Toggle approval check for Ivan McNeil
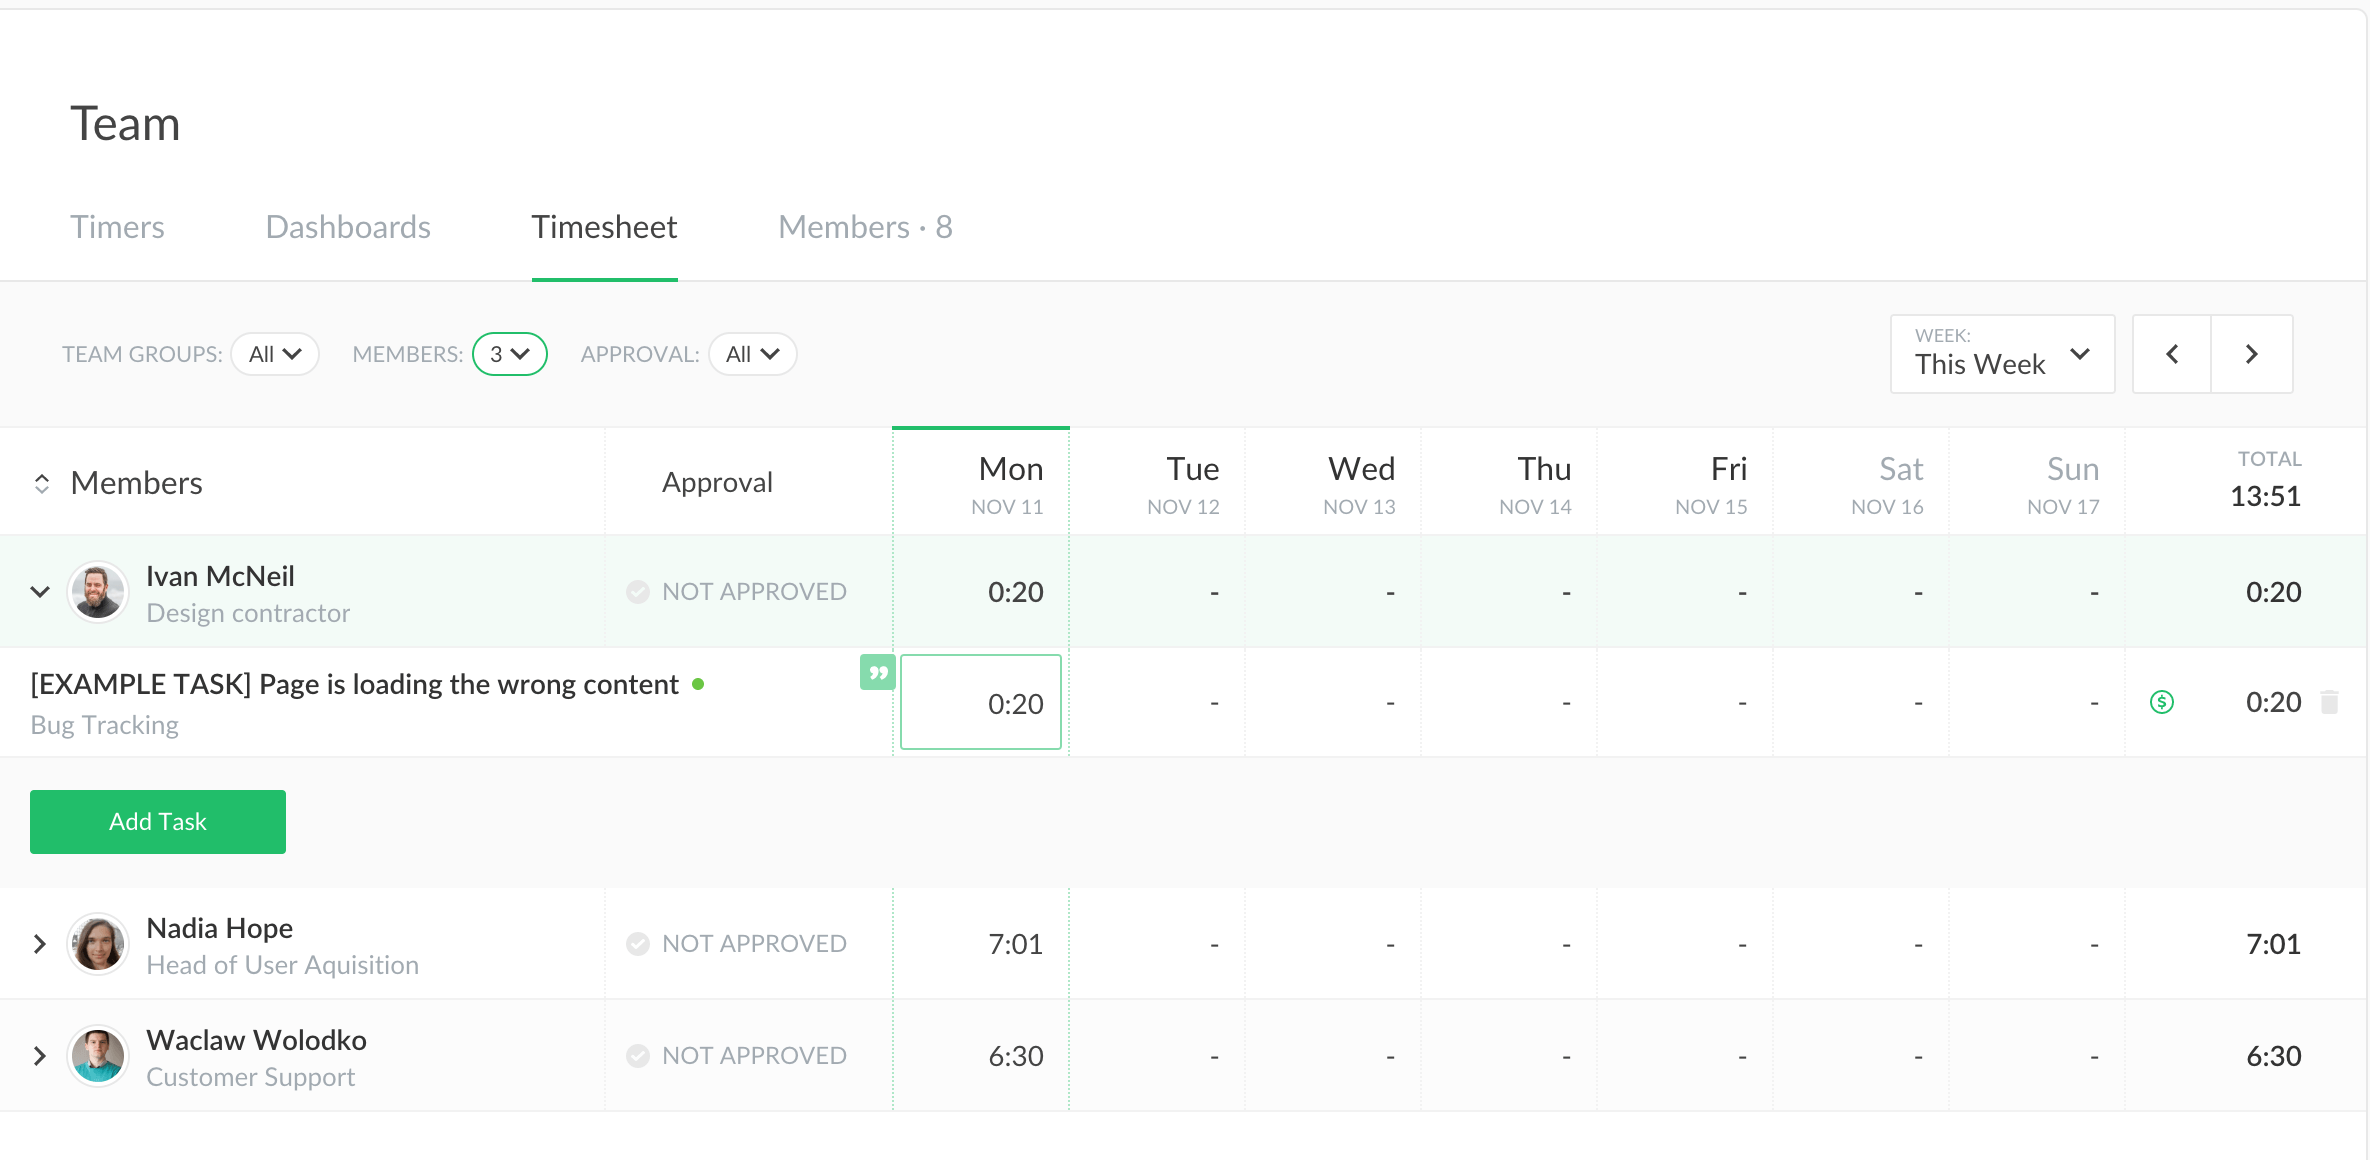Image resolution: width=2370 pixels, height=1160 pixels. [638, 592]
